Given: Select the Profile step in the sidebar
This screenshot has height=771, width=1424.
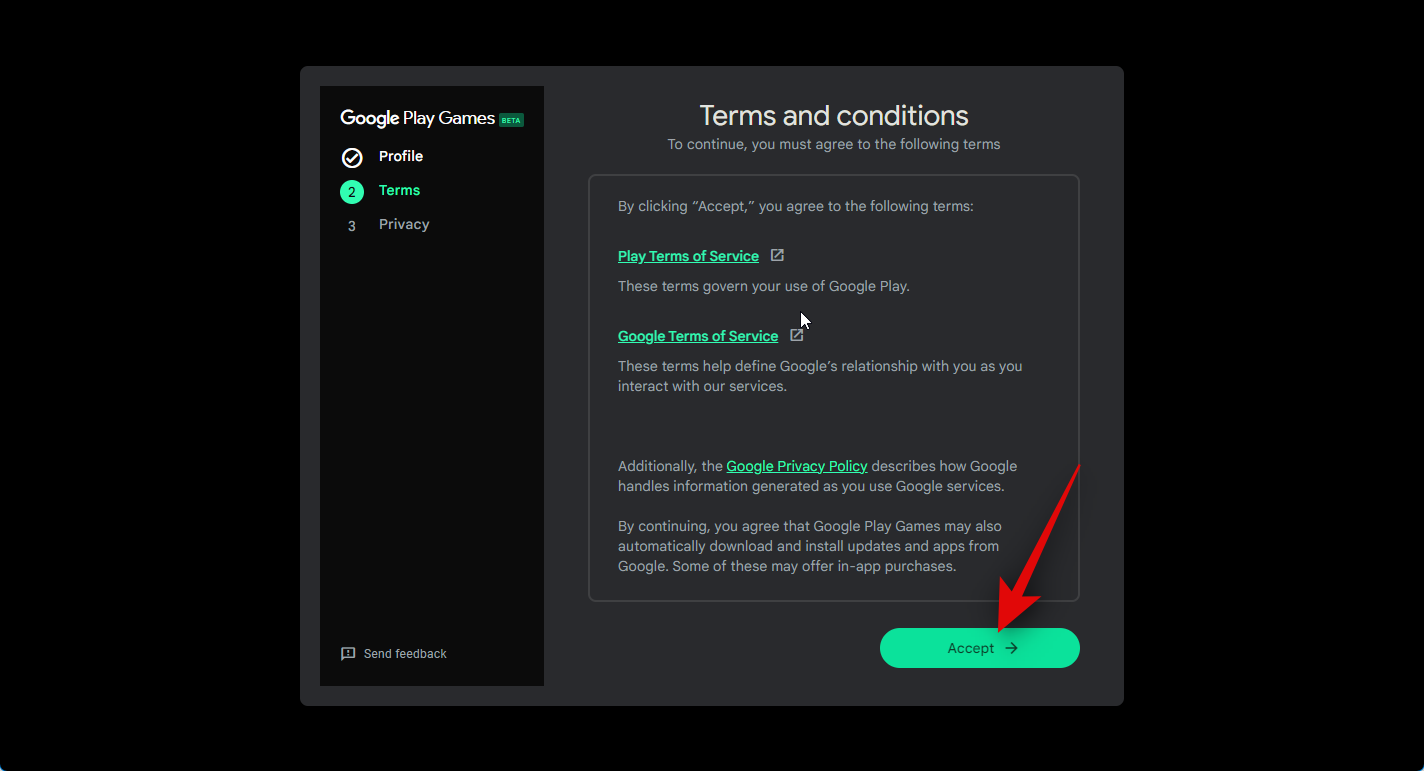Looking at the screenshot, I should coord(400,156).
